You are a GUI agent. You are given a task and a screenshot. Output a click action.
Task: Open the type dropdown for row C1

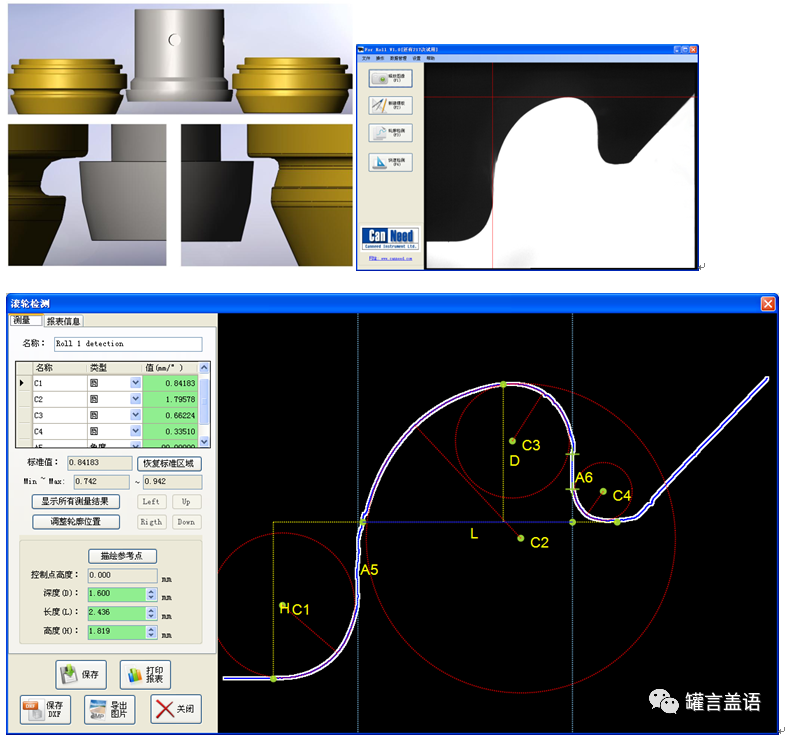136,383
